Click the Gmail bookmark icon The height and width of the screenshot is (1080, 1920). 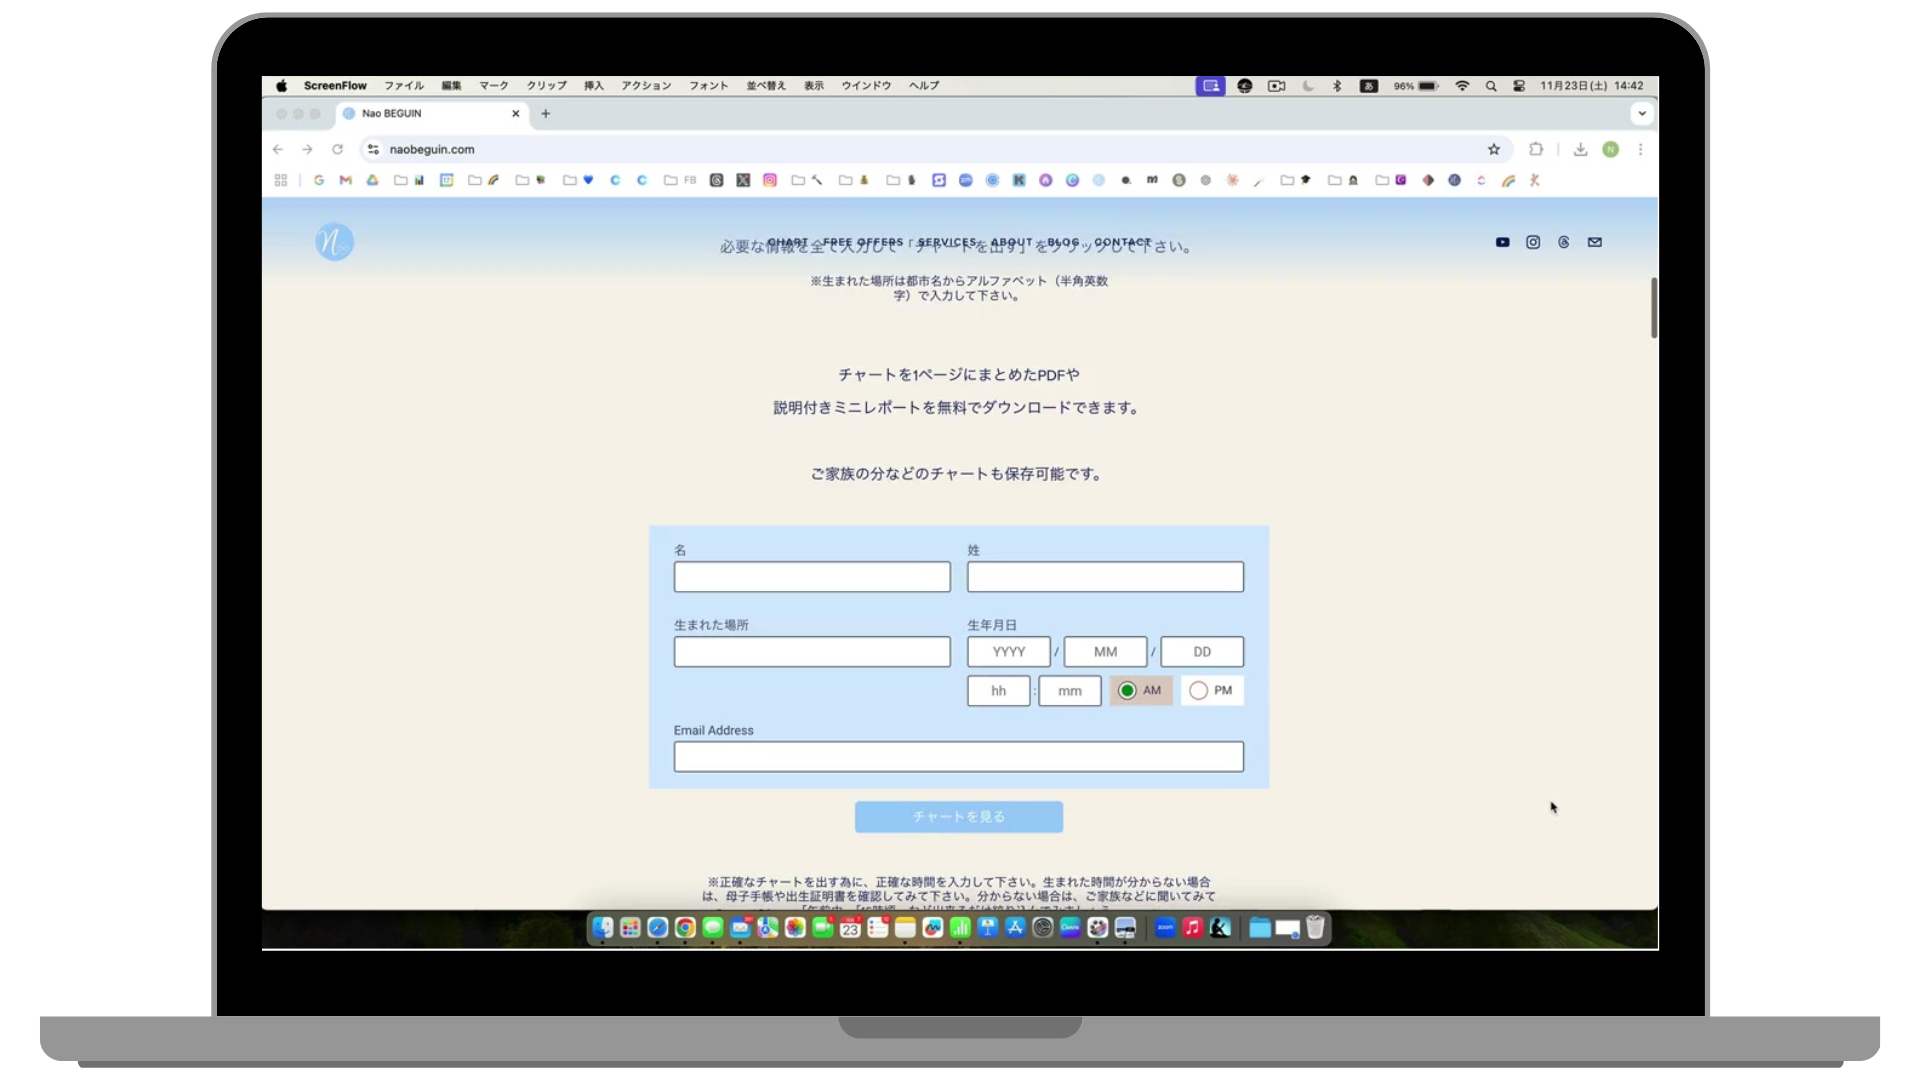tap(346, 180)
